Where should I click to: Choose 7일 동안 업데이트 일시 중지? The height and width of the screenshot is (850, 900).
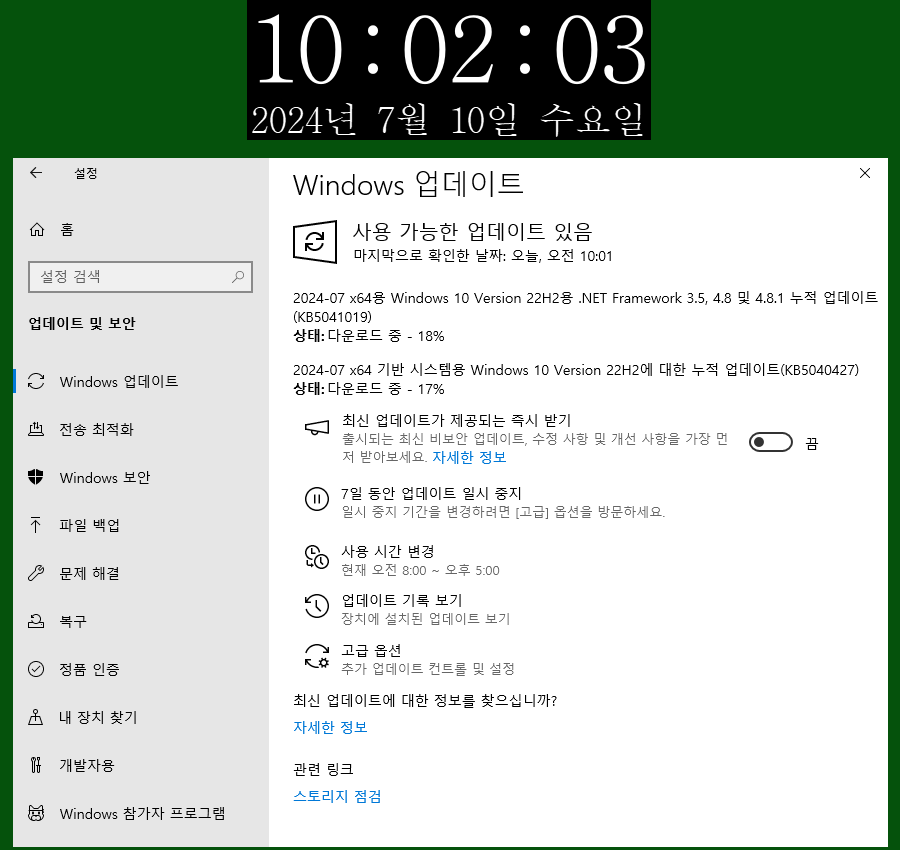431,494
